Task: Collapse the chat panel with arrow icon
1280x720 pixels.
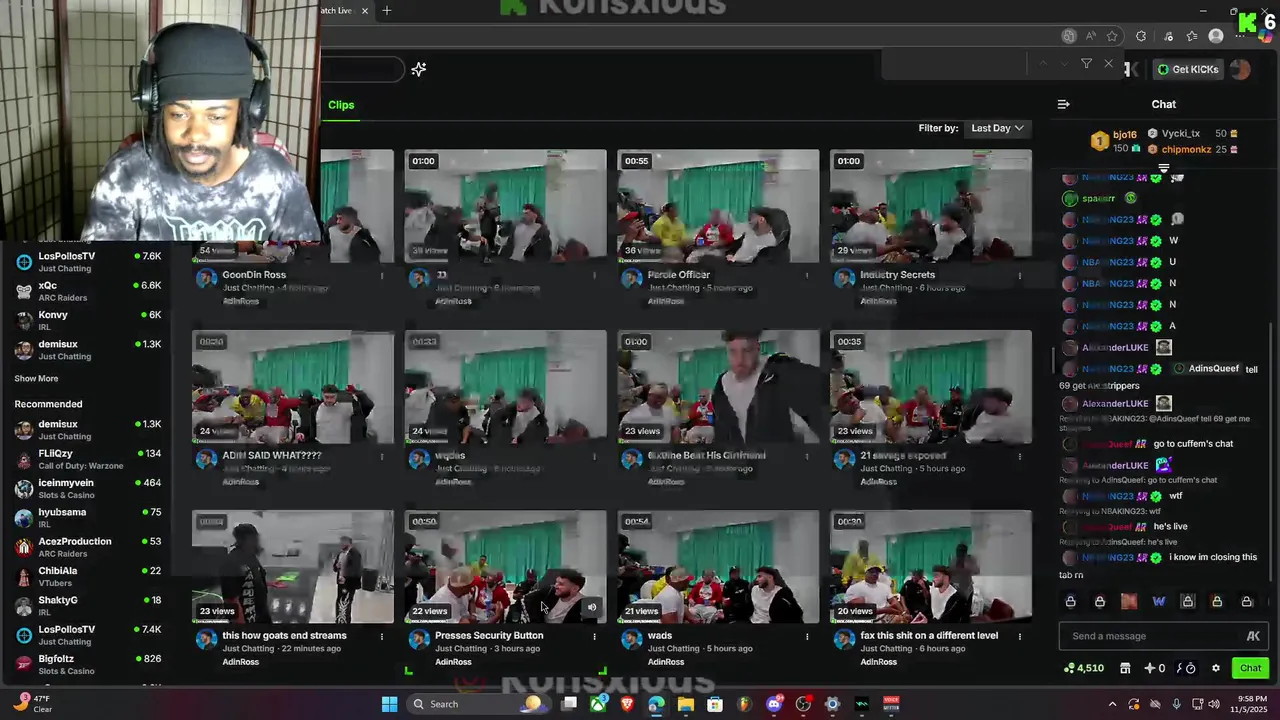Action: click(1064, 104)
